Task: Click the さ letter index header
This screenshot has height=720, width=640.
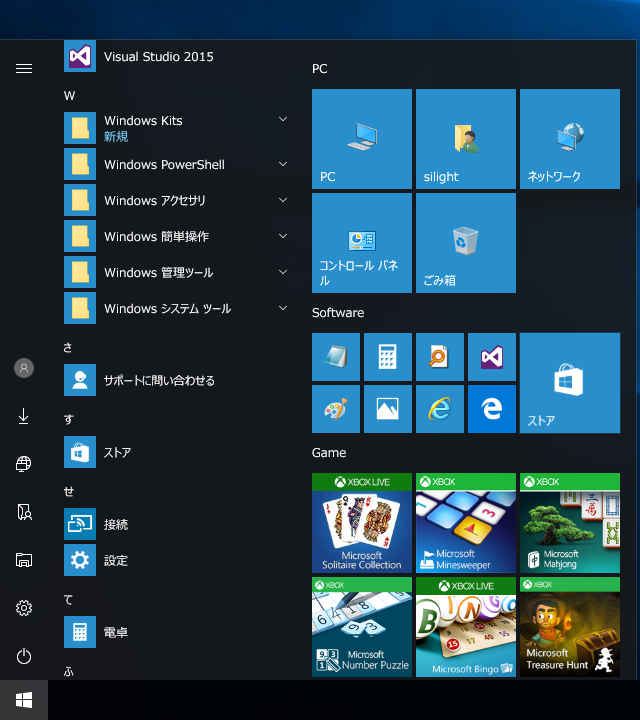Action: [68, 348]
